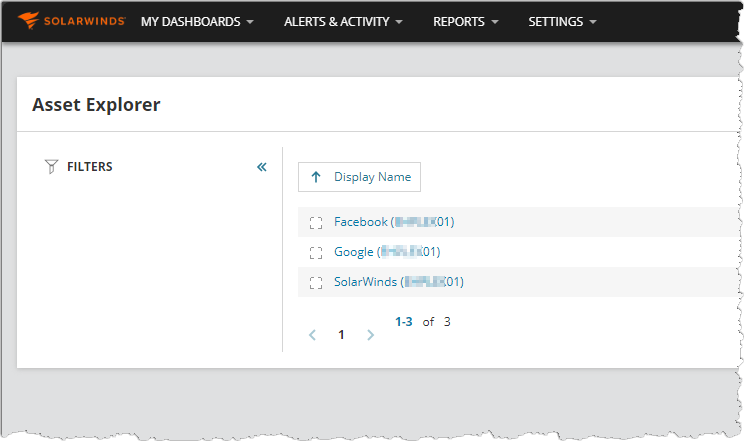Open the SolarWinds asset link
This screenshot has height=442, width=745.
pos(399,282)
